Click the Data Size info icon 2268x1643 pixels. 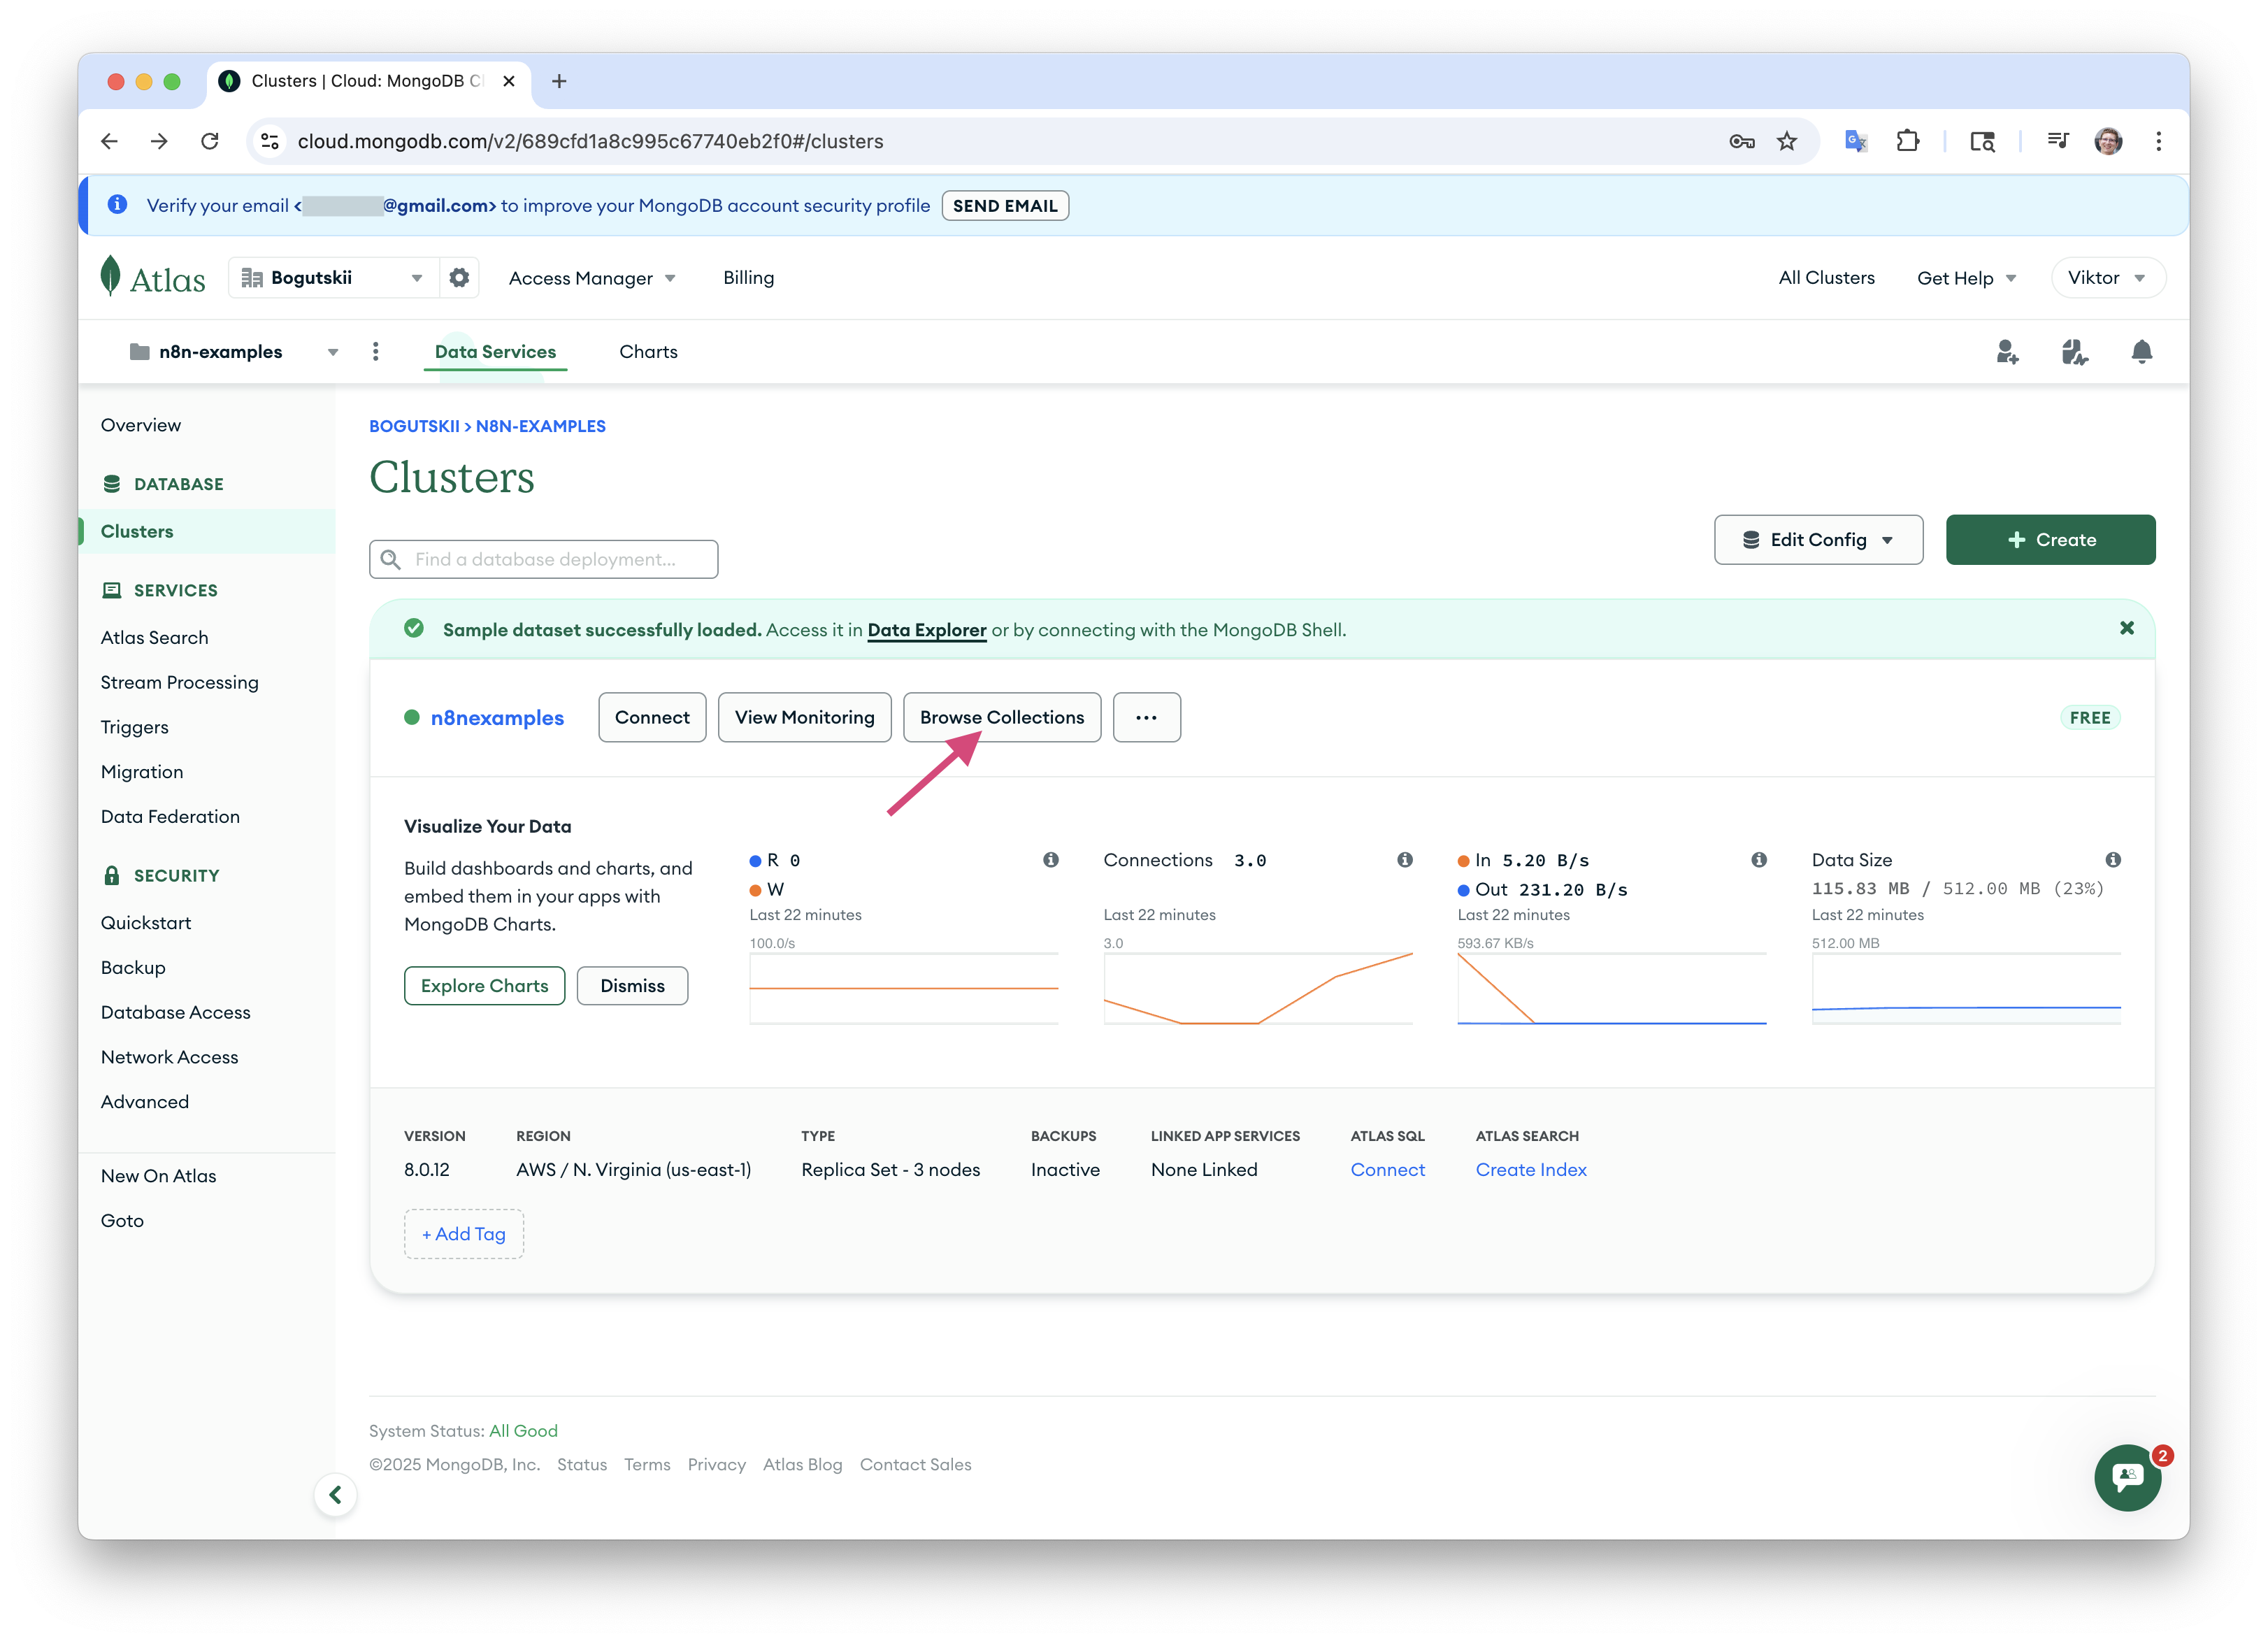pyautogui.click(x=2113, y=860)
